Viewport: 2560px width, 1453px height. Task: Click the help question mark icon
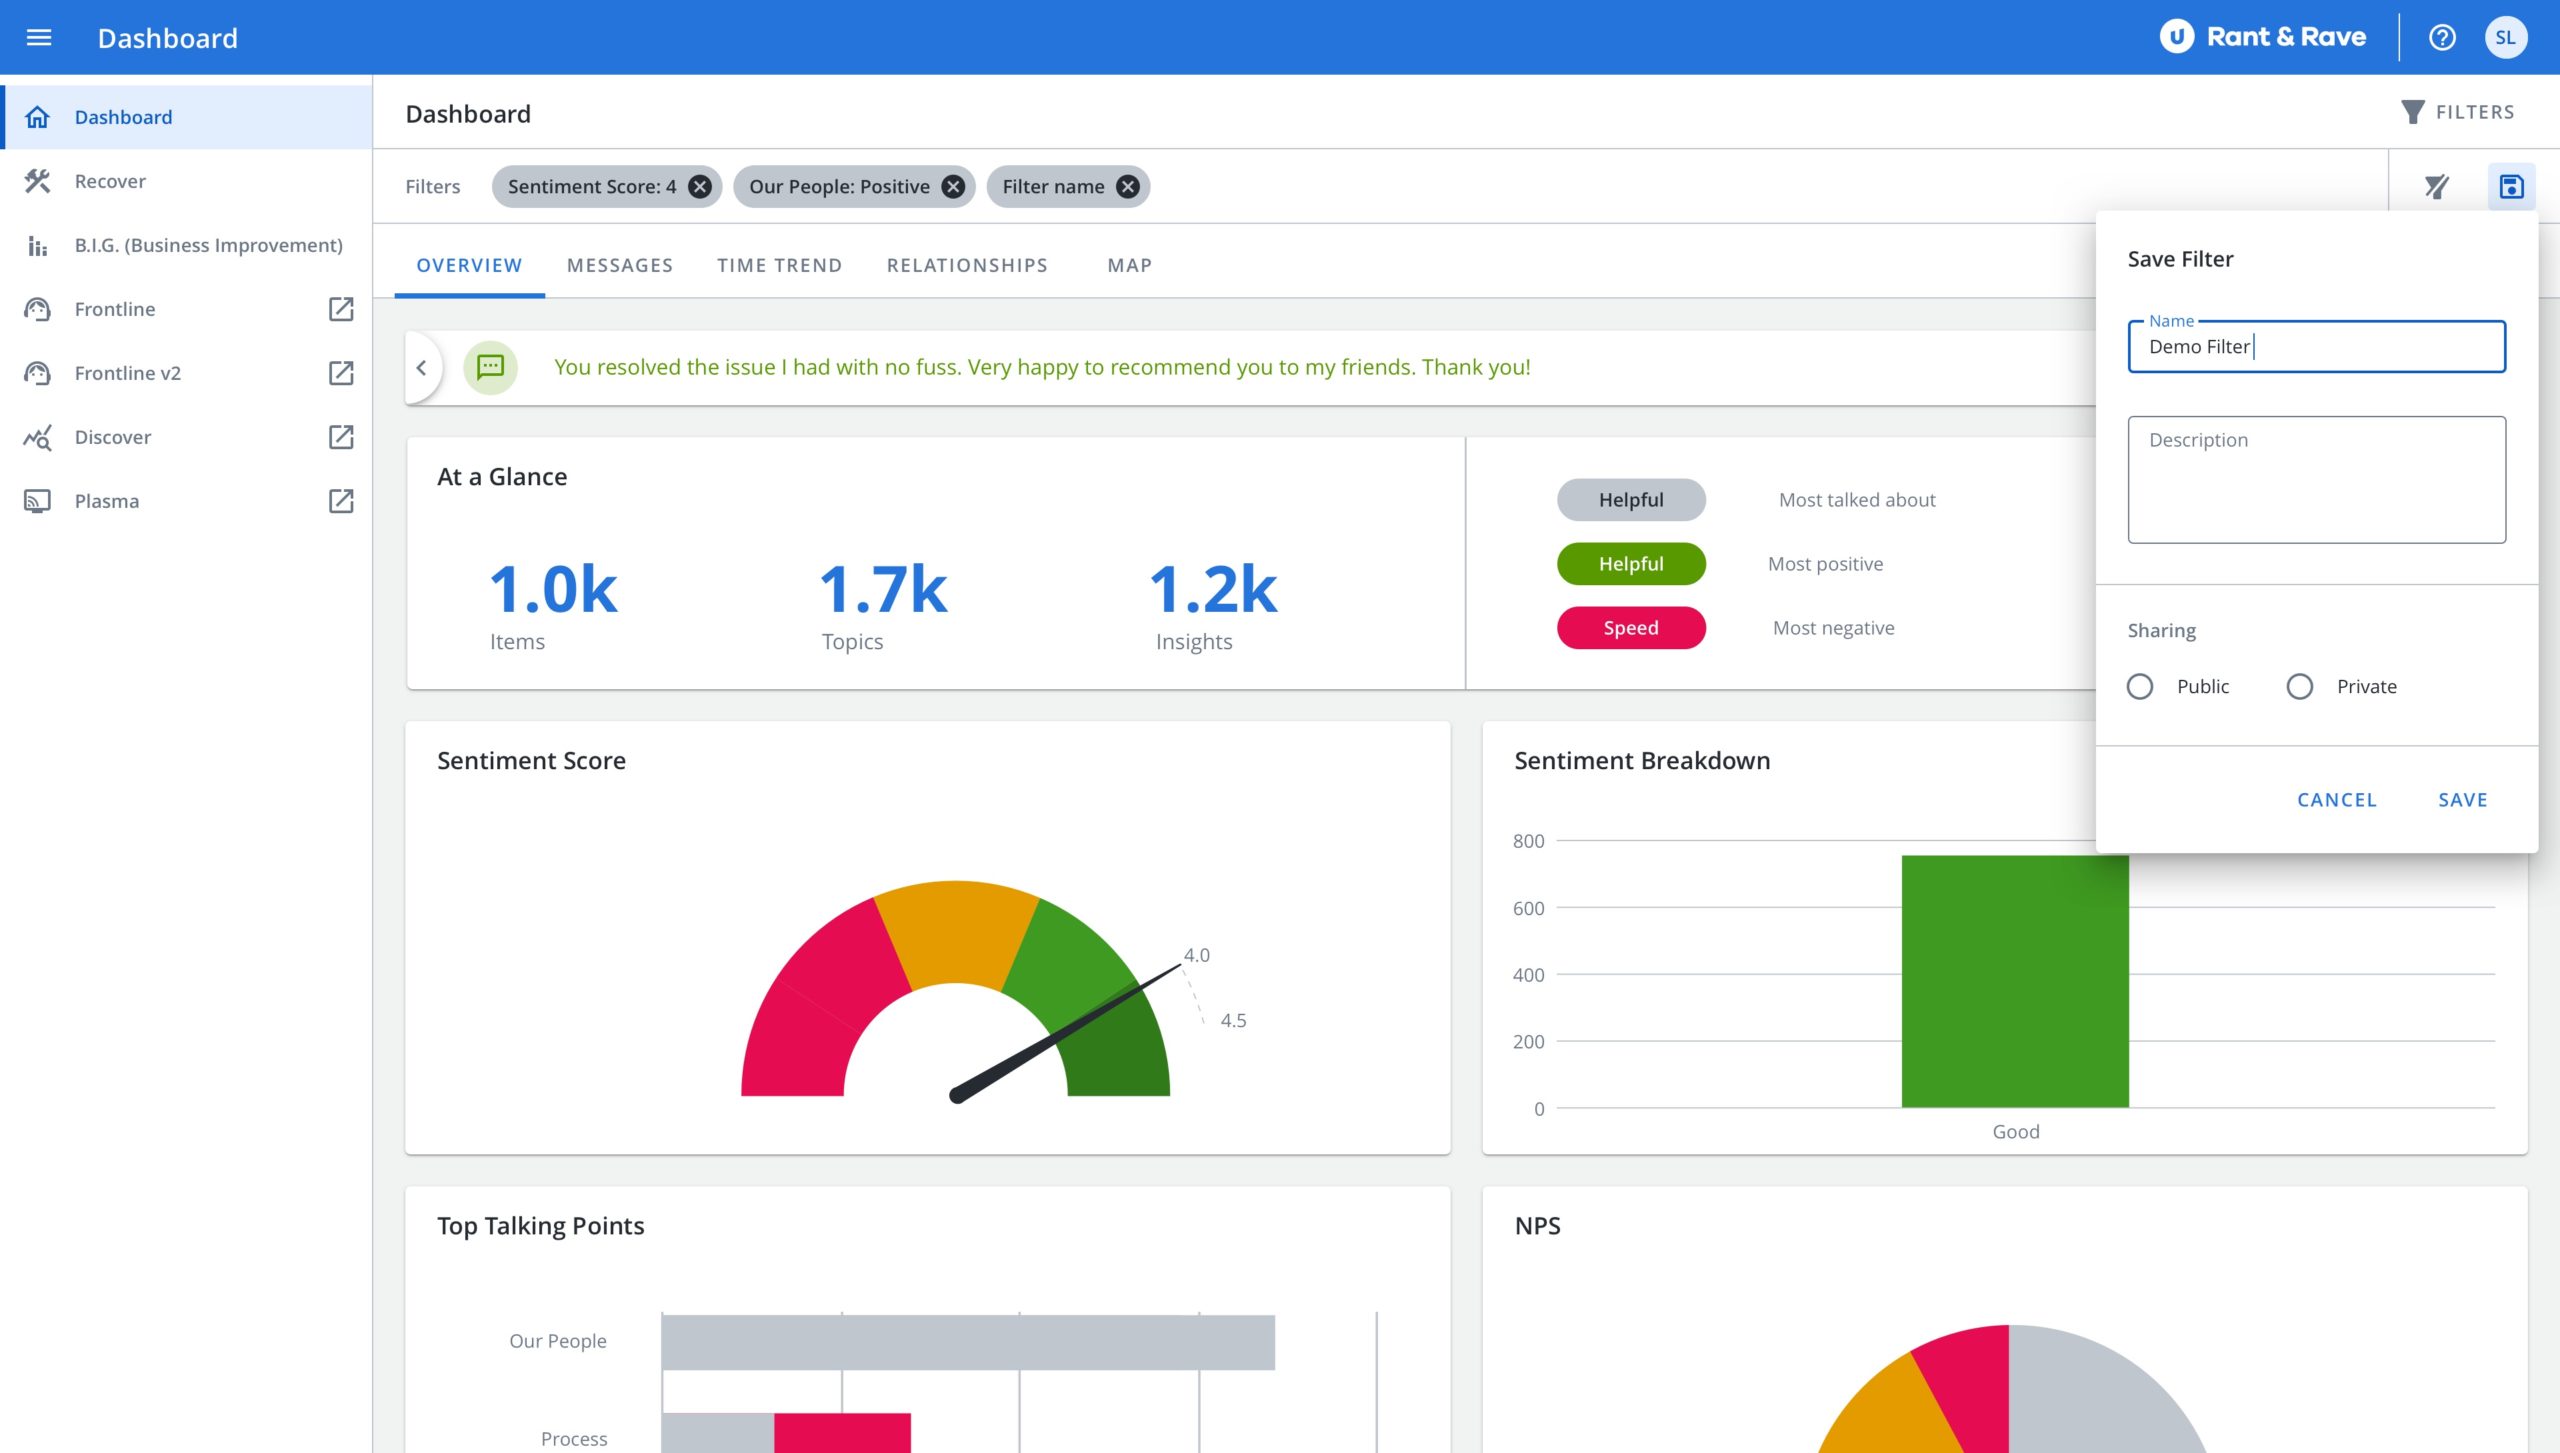click(2442, 37)
